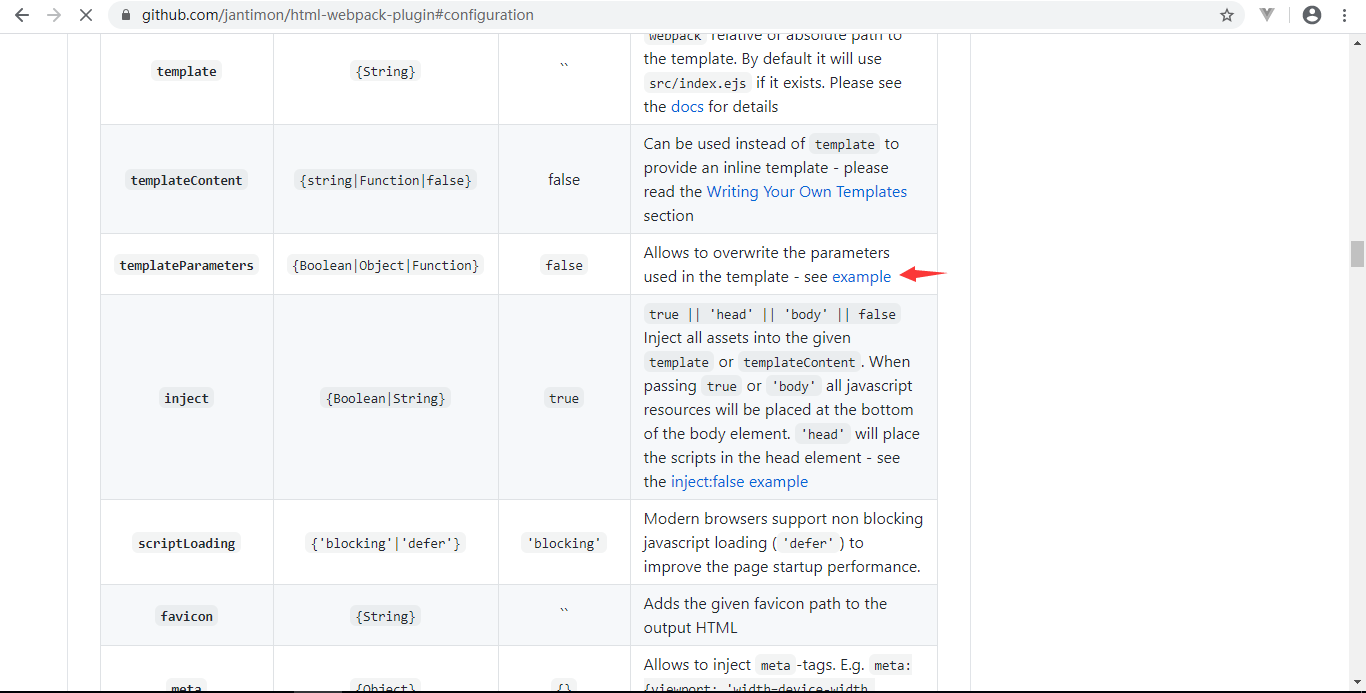This screenshot has height=693, width=1366.
Task: Click {'blocking'|'defer'} type cell
Action: click(386, 543)
